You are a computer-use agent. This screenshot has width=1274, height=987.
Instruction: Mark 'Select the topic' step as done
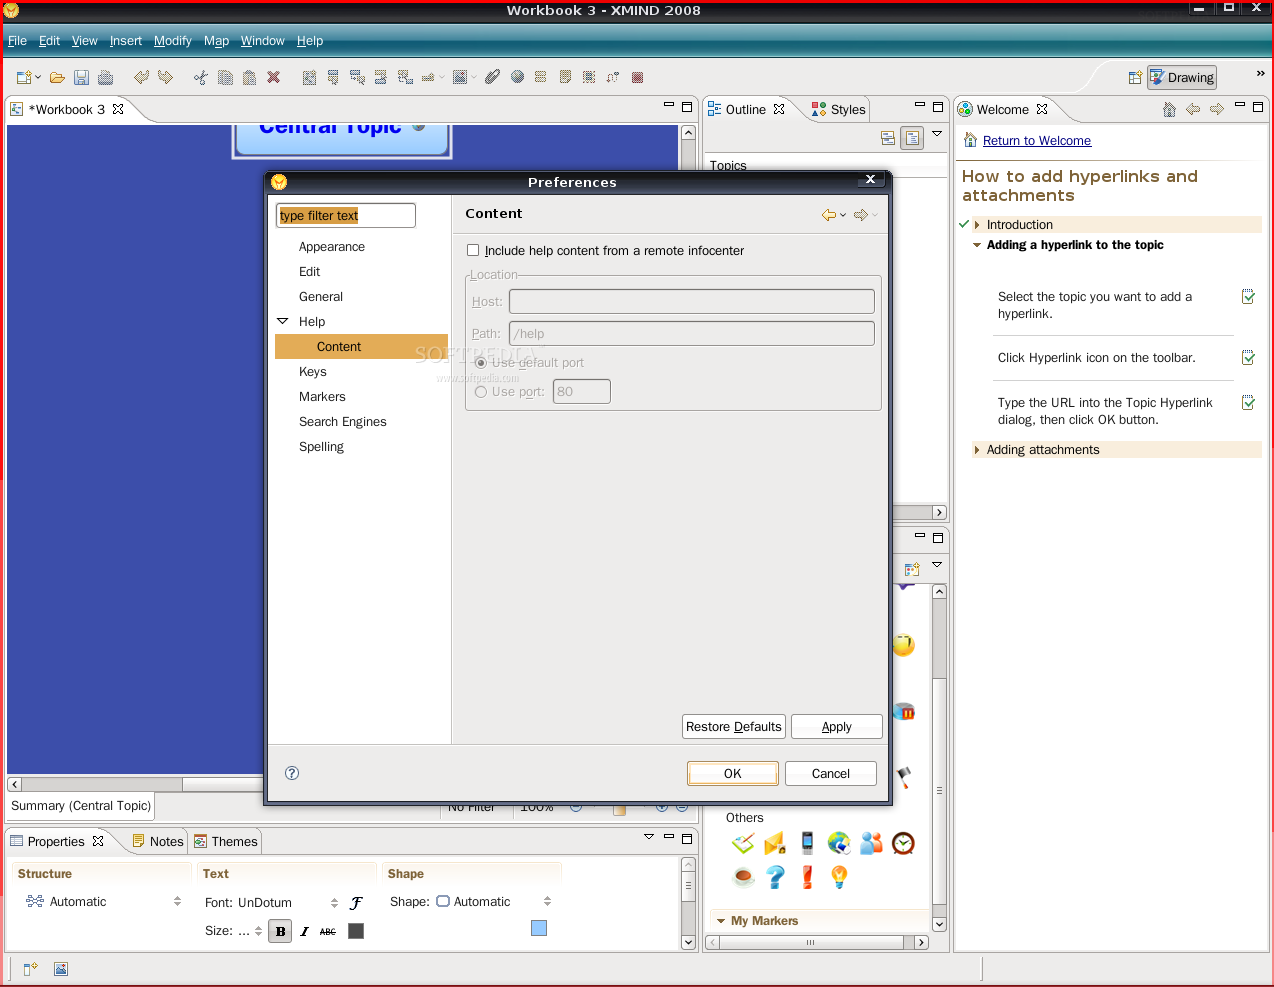(x=1248, y=297)
